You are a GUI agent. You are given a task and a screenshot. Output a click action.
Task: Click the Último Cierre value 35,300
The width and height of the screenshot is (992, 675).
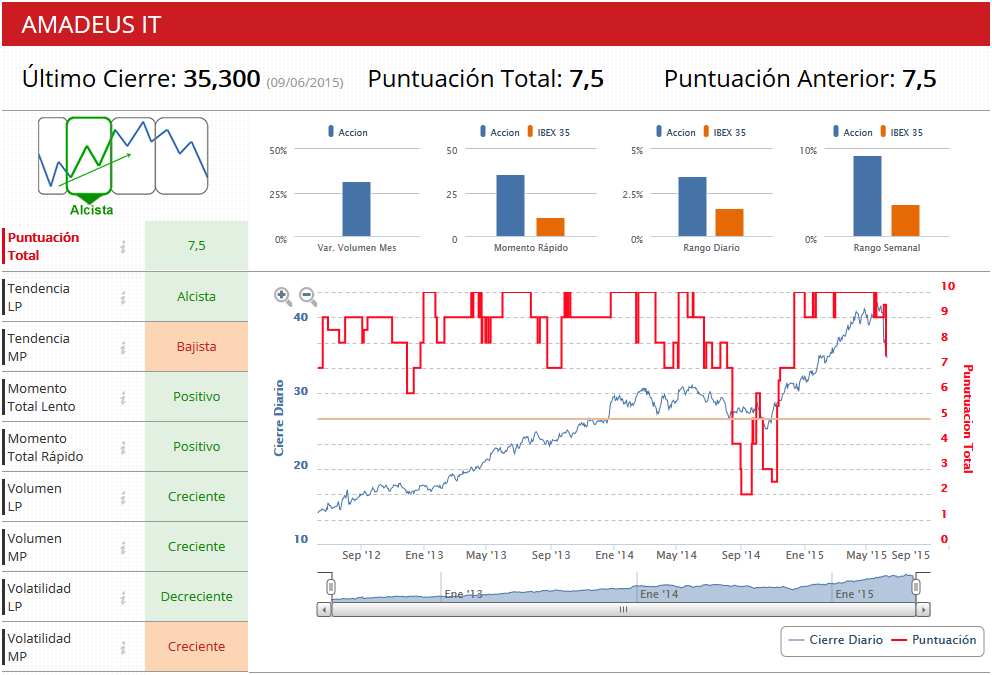[221, 79]
